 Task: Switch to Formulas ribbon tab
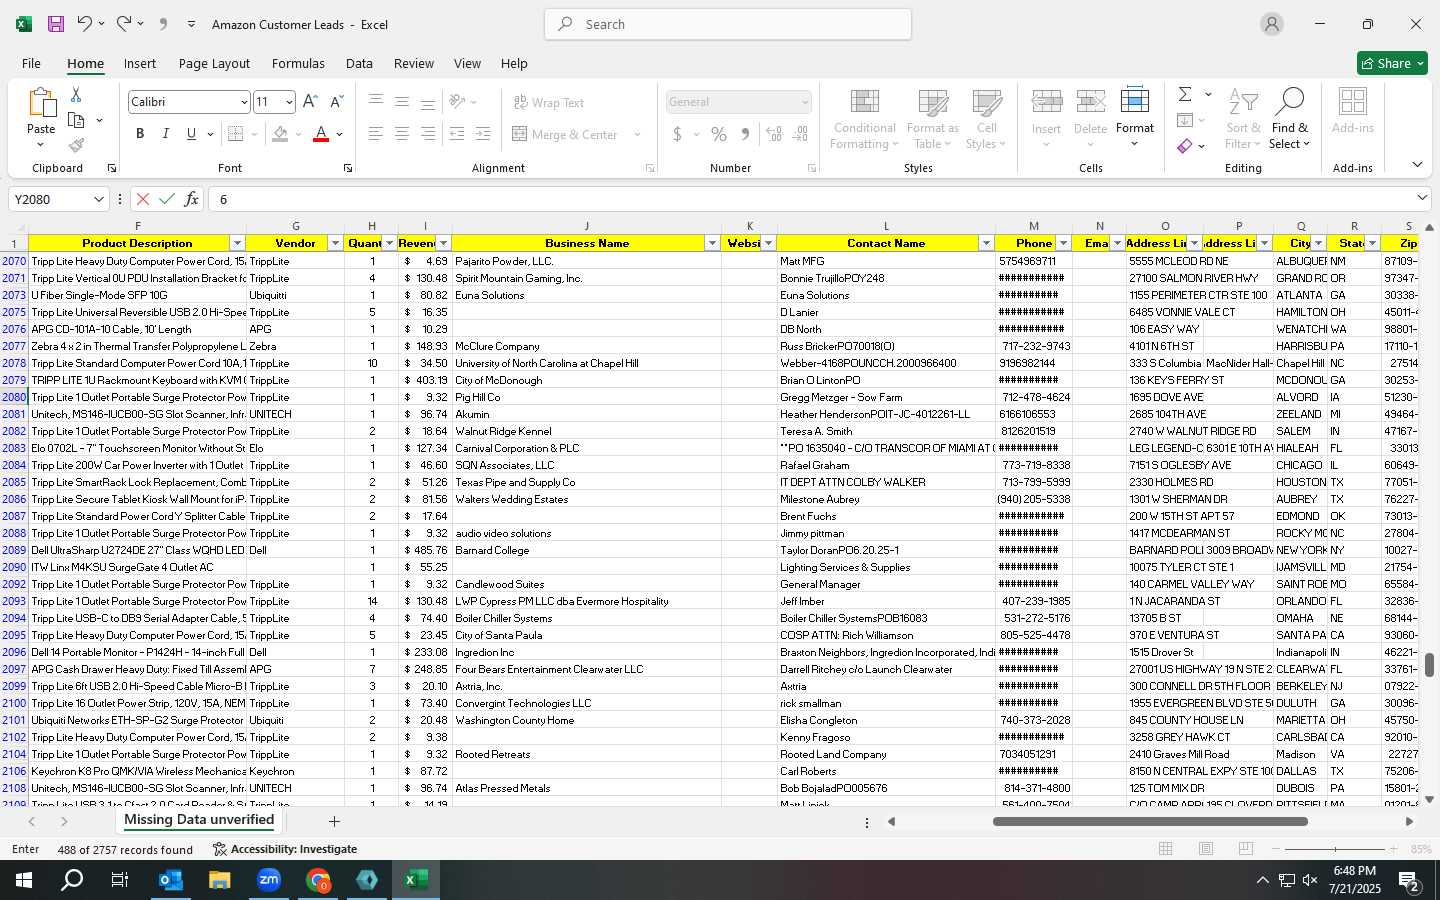(298, 63)
